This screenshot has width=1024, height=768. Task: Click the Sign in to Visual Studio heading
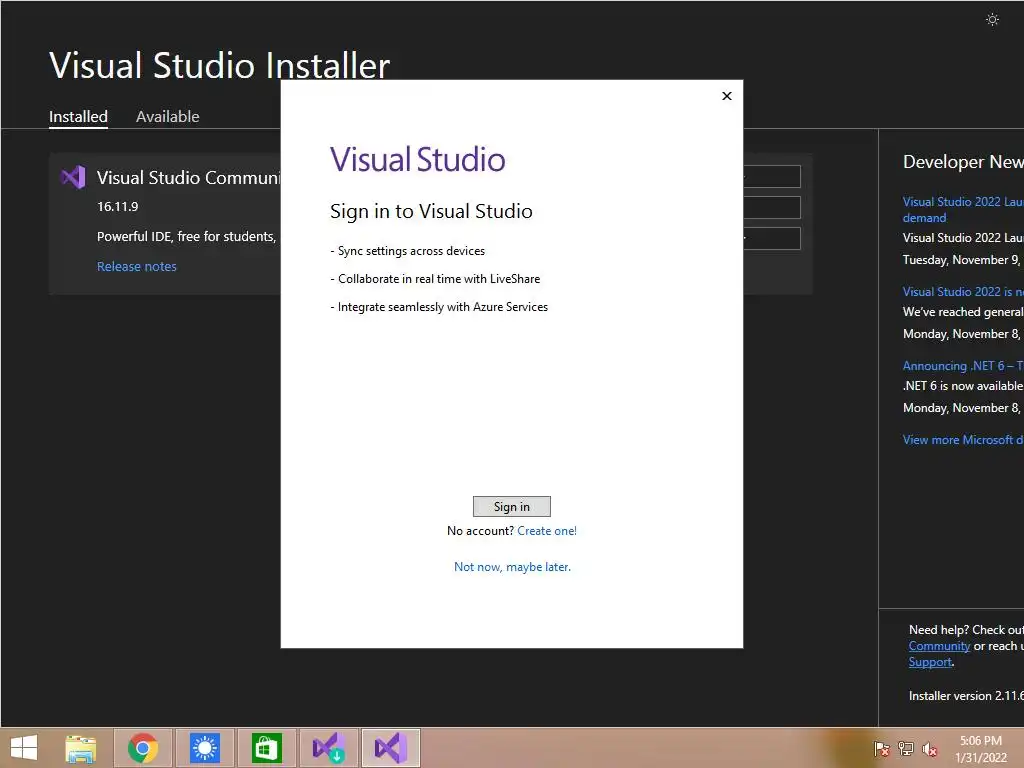click(x=431, y=211)
